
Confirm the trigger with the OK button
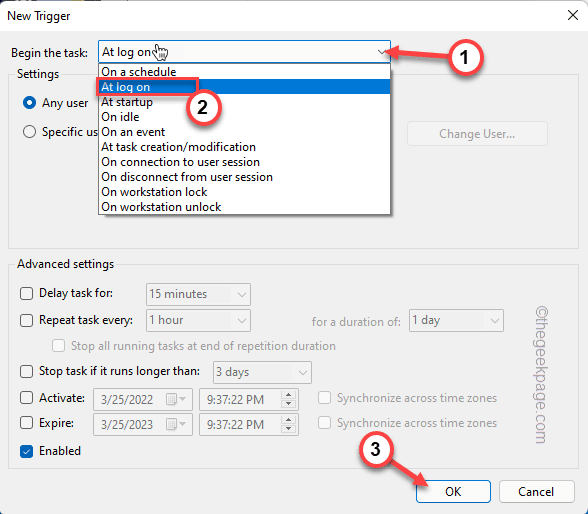[x=453, y=492]
